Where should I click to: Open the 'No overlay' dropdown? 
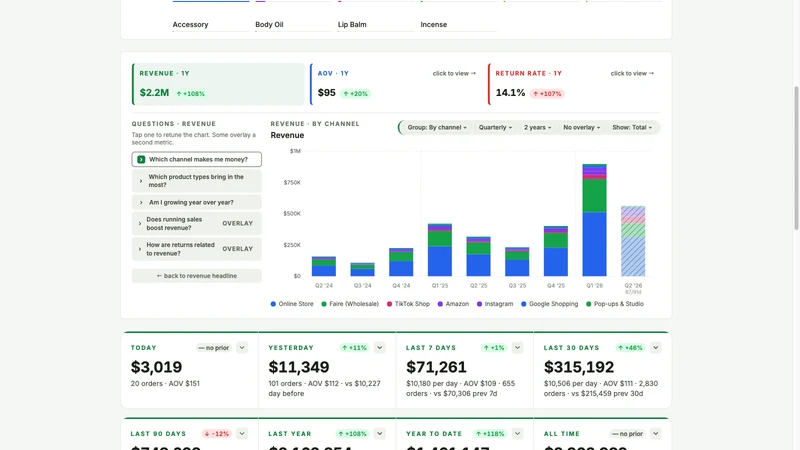coord(582,128)
